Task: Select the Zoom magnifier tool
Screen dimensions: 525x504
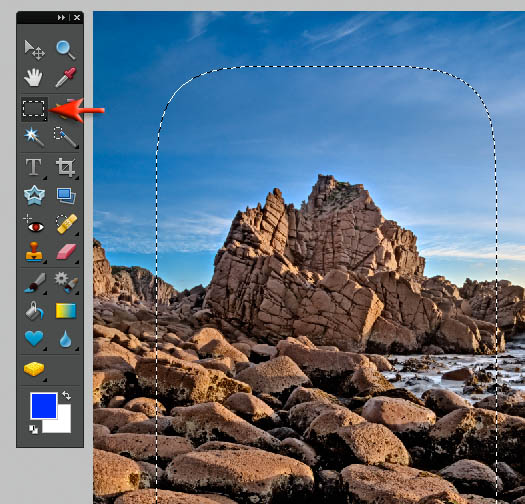Action: coord(65,50)
